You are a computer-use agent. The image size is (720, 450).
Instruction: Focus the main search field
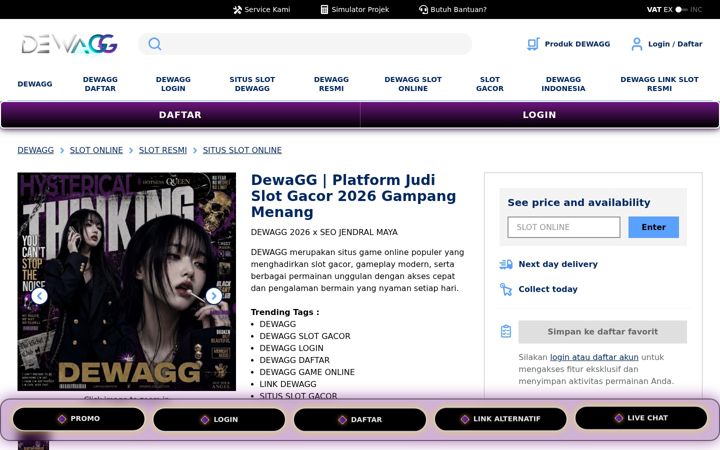(305, 44)
